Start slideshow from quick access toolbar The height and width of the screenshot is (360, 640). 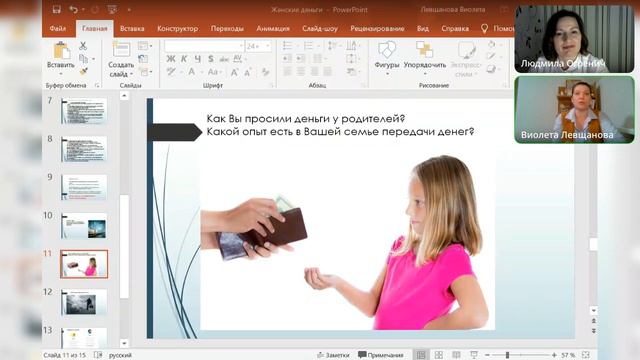tap(112, 9)
